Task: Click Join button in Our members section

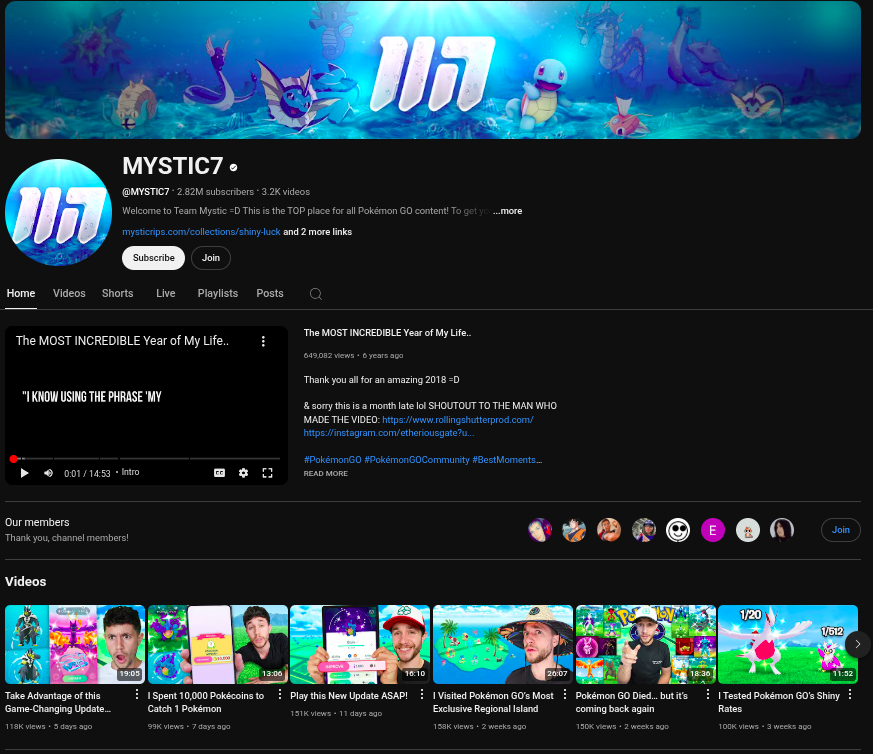Action: 841,530
